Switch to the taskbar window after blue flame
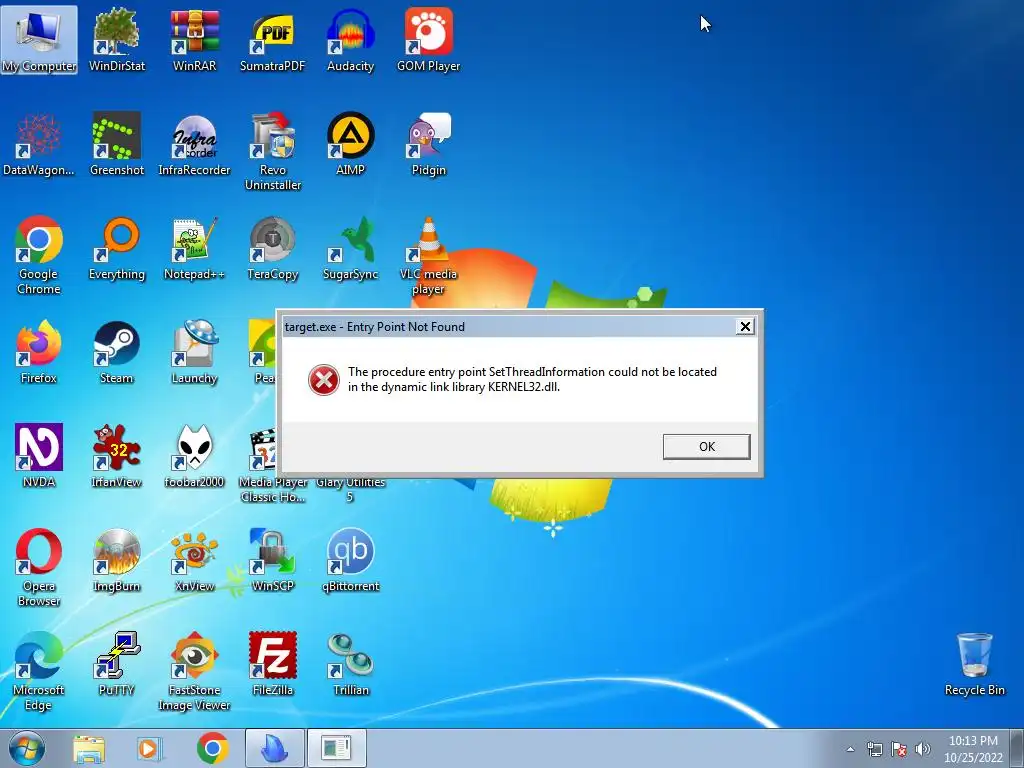 tap(336, 748)
